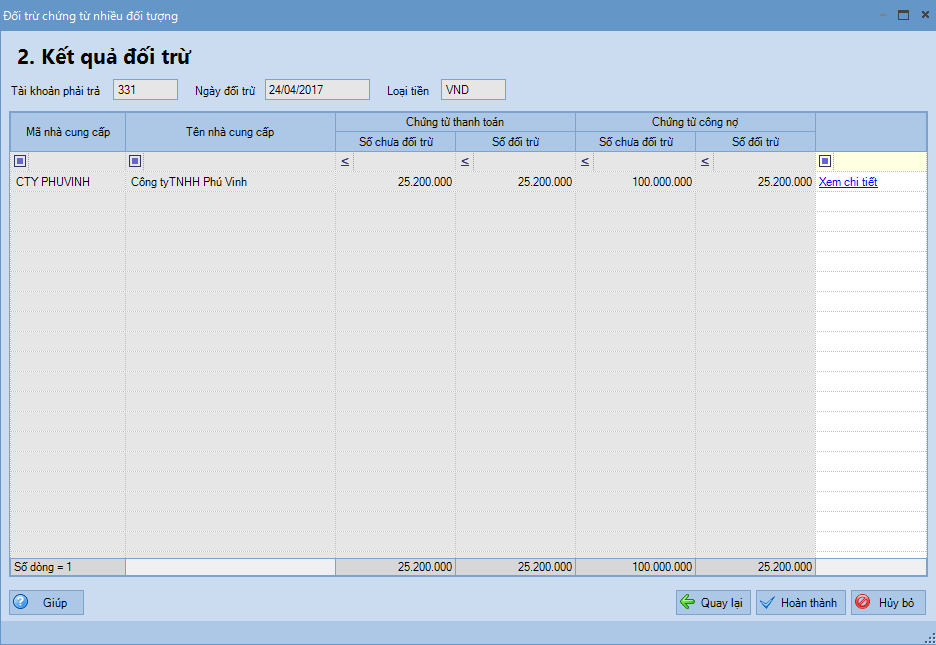Click the filter icon under Mã nhà cung cấp

click(x=20, y=161)
